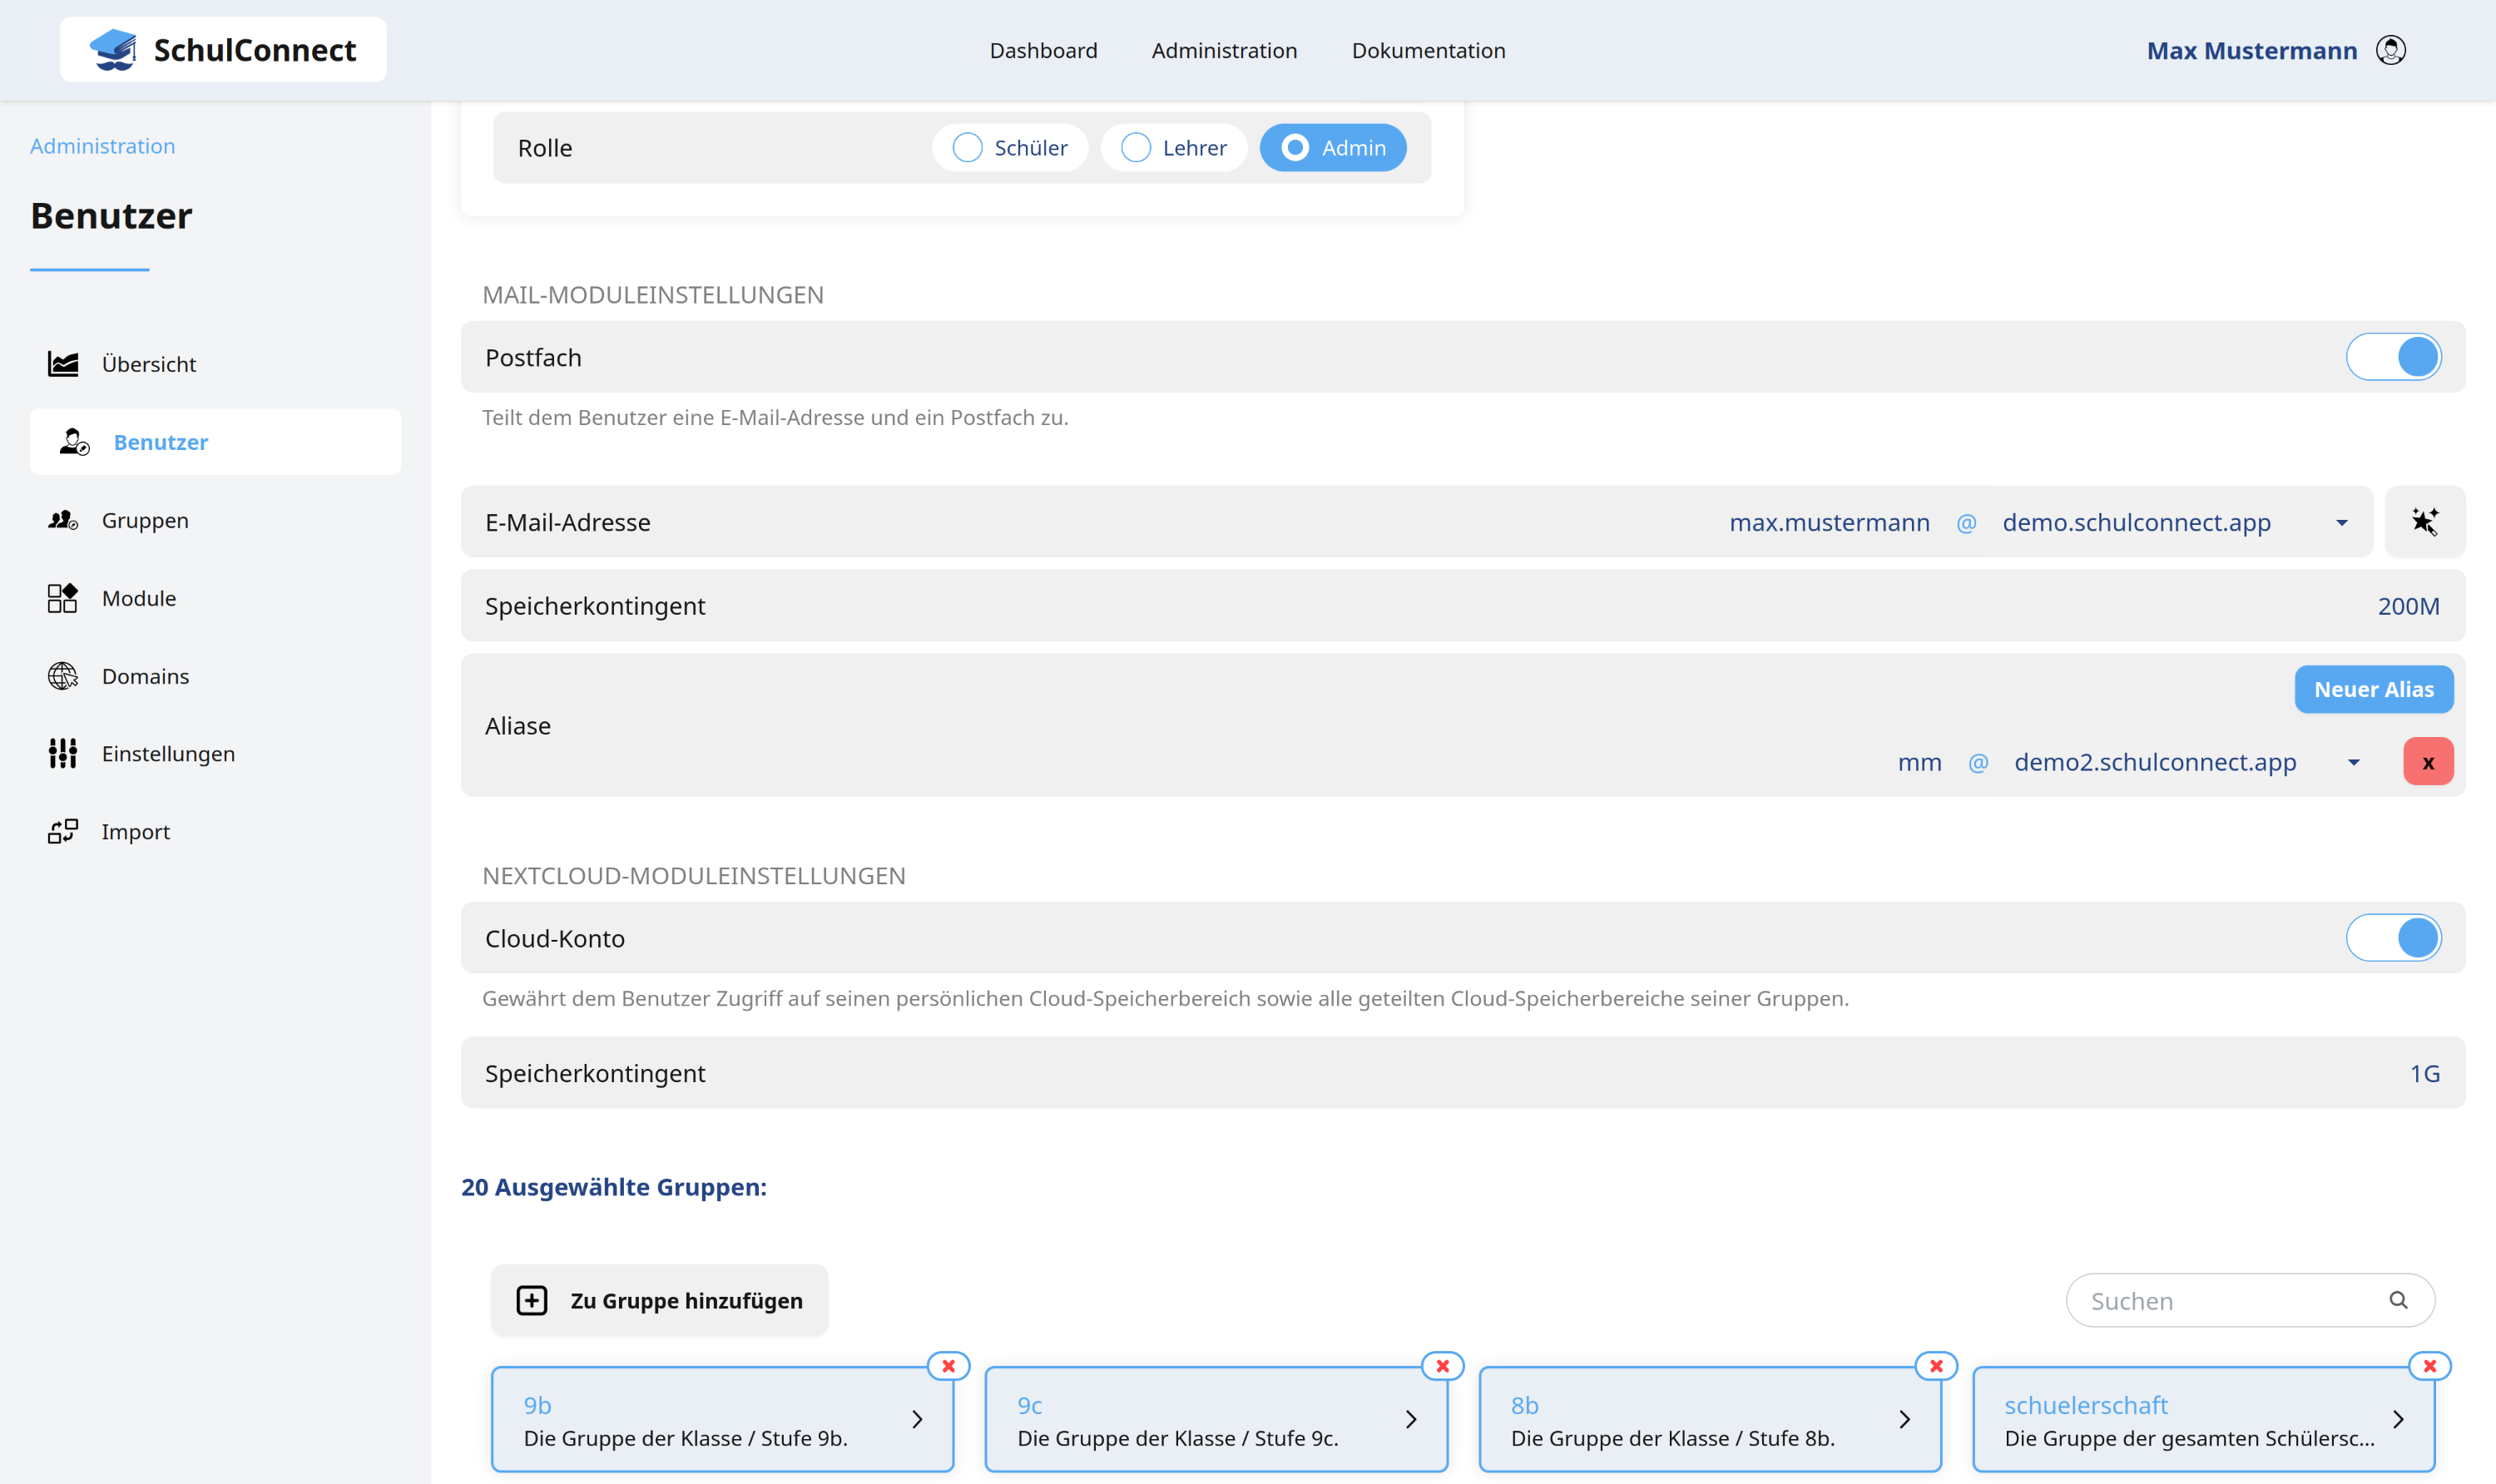This screenshot has width=2496, height=1484.
Task: Delete the mm alias with red x
Action: point(2427,762)
